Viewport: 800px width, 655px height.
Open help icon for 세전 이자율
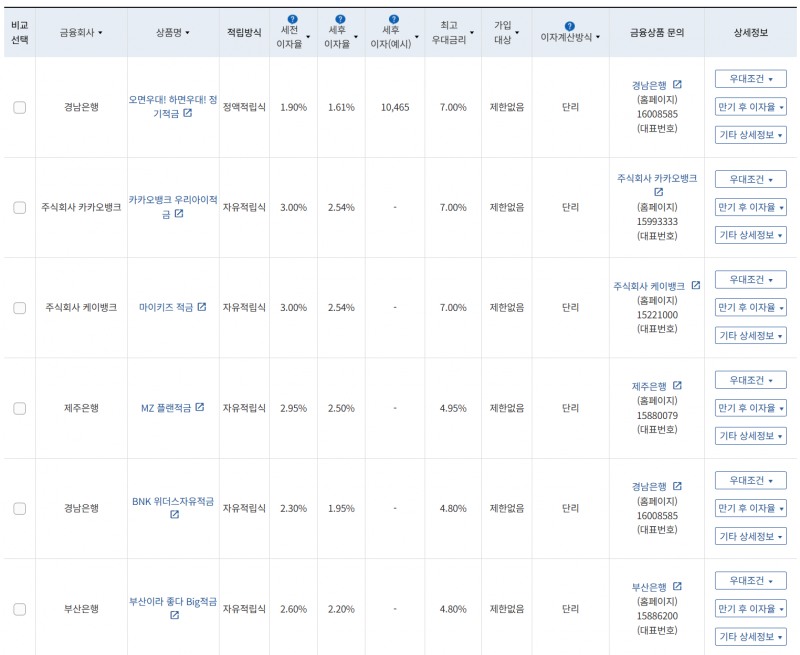point(292,19)
